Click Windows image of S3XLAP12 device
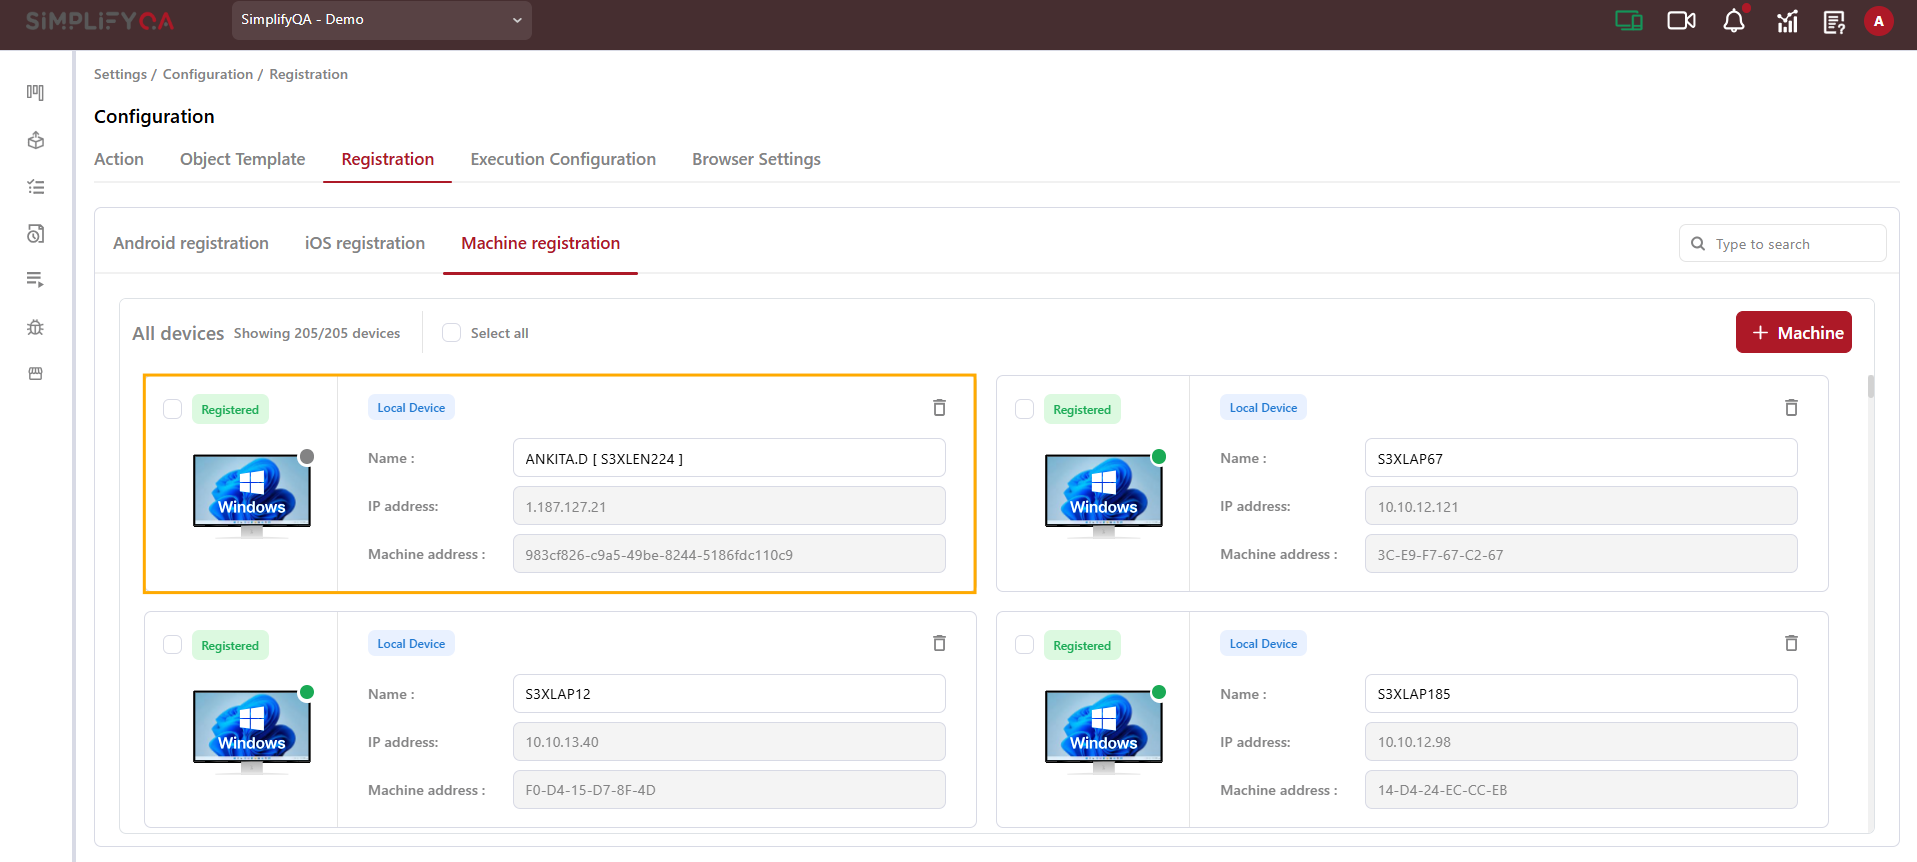The width and height of the screenshot is (1917, 862). 252,731
